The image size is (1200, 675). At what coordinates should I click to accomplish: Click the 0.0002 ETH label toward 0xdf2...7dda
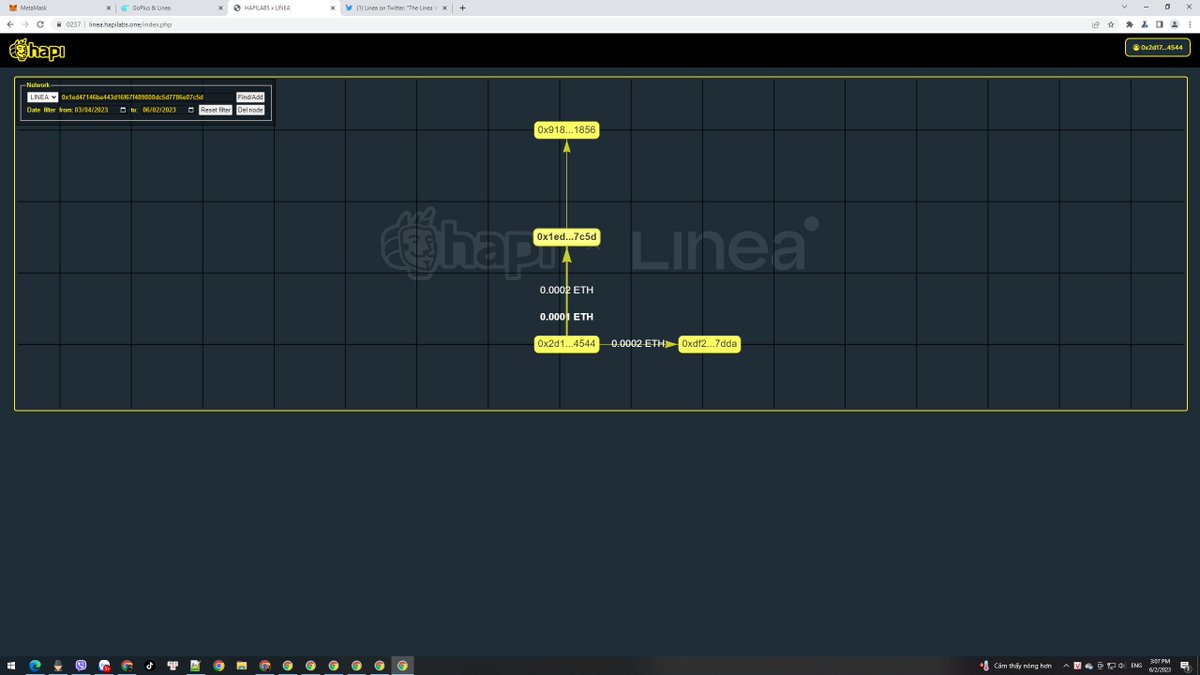(638, 344)
